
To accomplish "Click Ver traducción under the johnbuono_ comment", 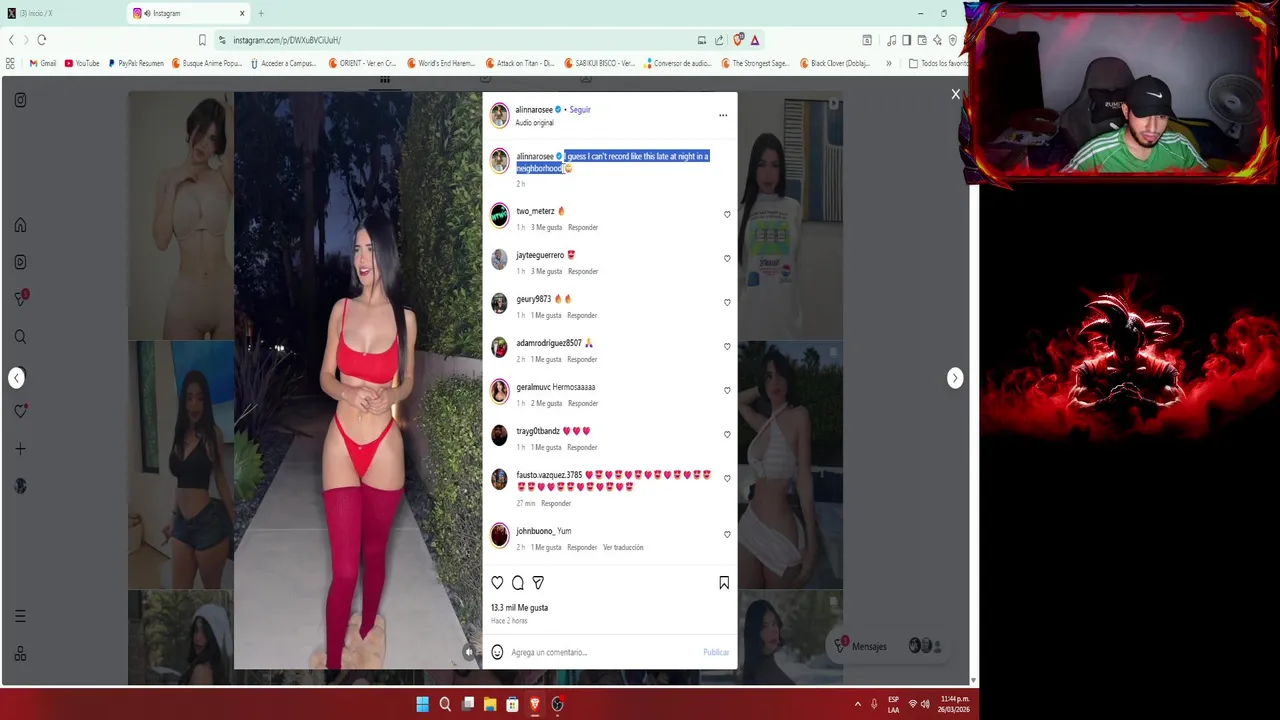I will 623,547.
